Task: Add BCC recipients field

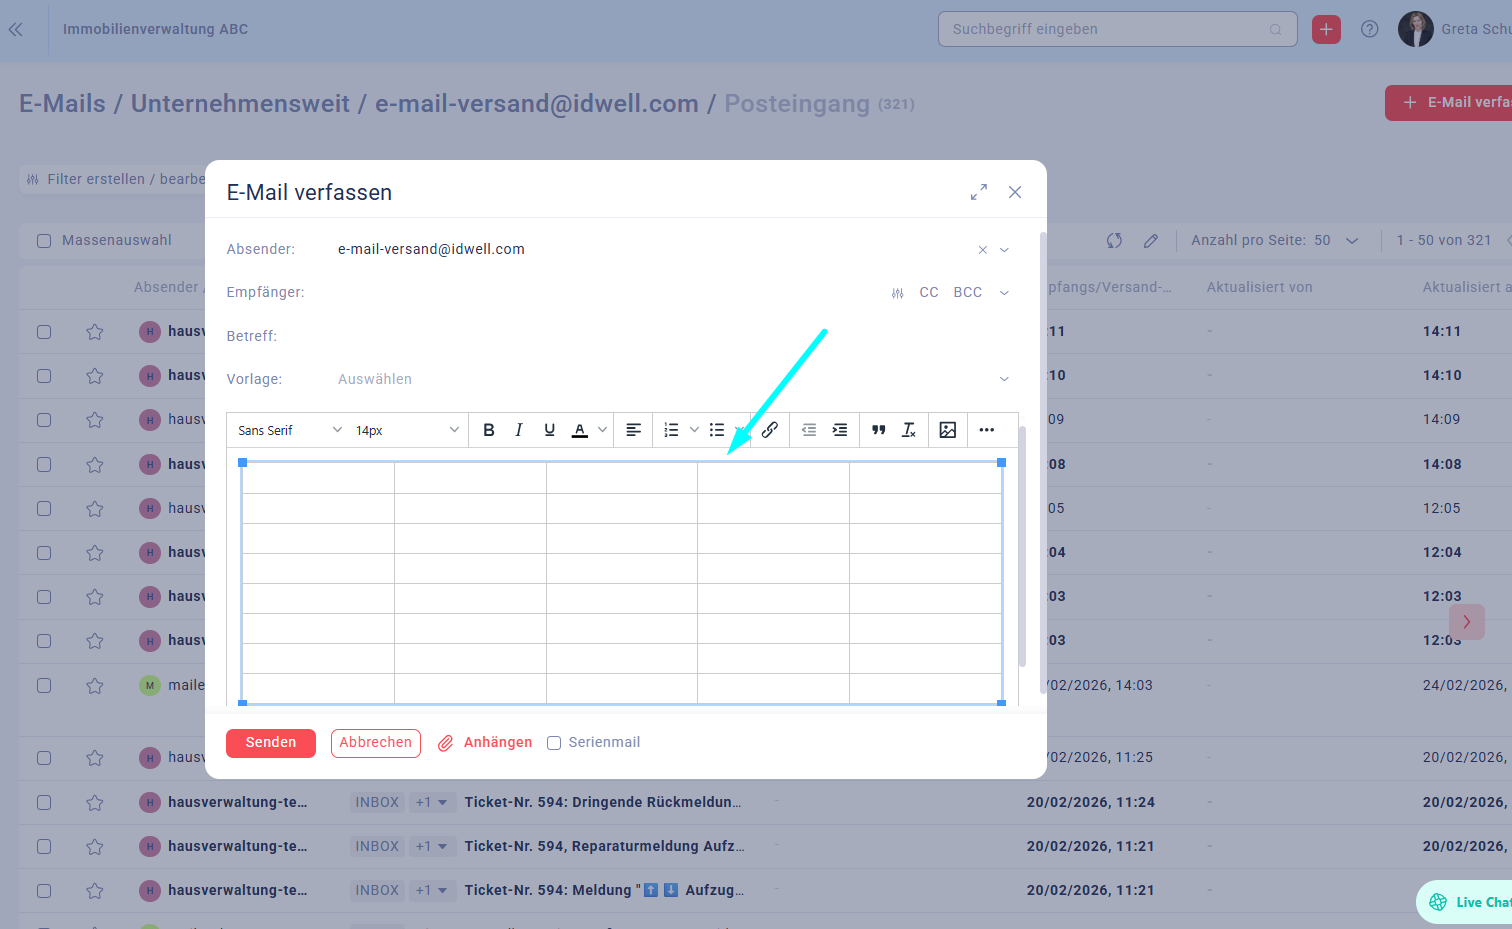Action: [x=967, y=292]
